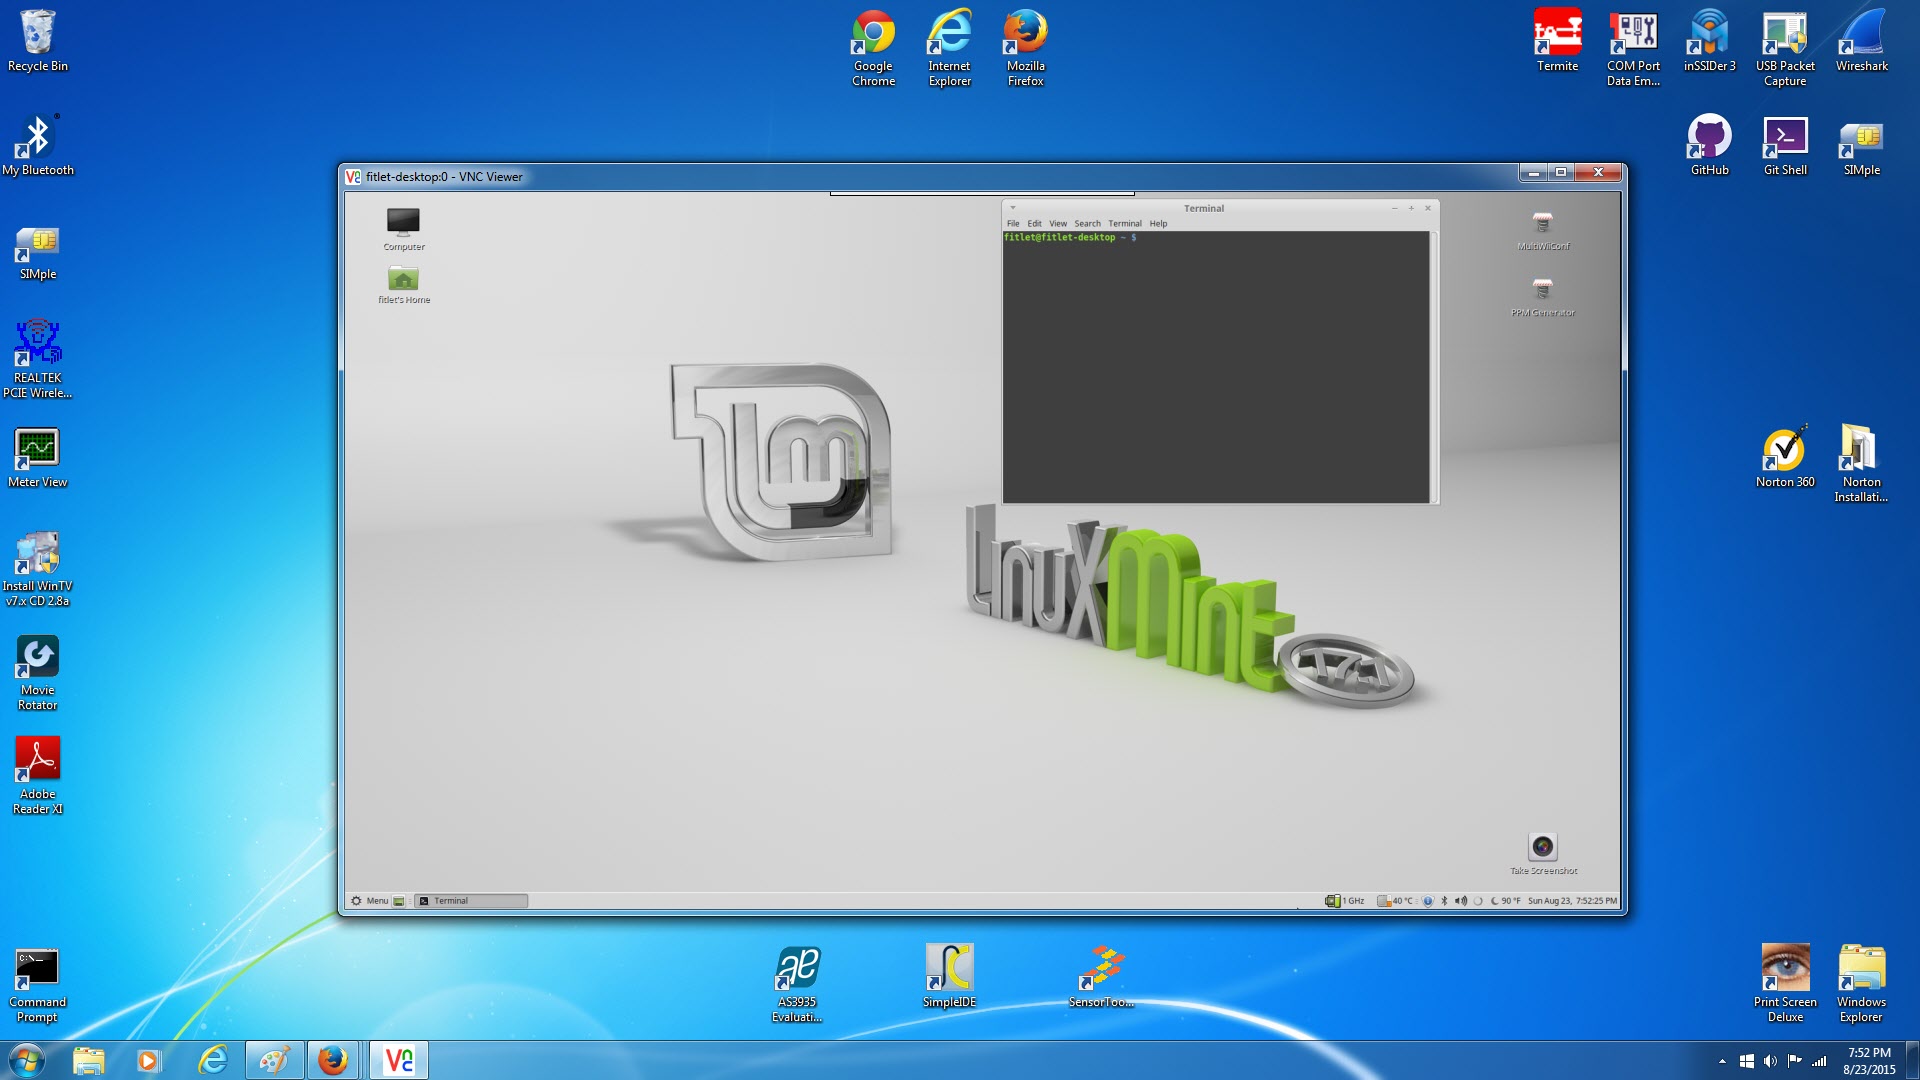Launch inSSIDer 3 desktop shortcut

click(x=1709, y=41)
